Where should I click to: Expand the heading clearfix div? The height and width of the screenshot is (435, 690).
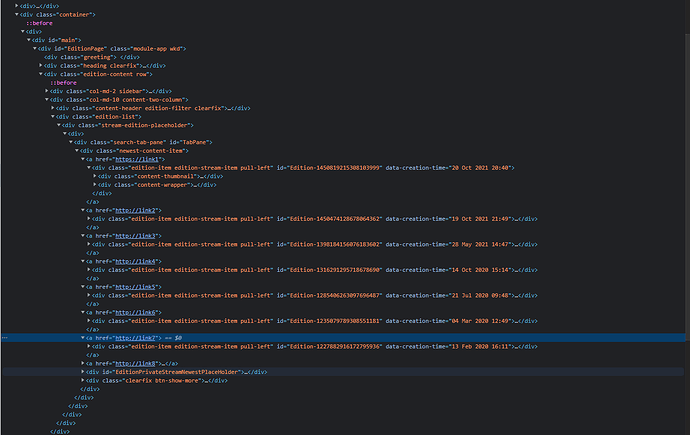click(x=41, y=65)
